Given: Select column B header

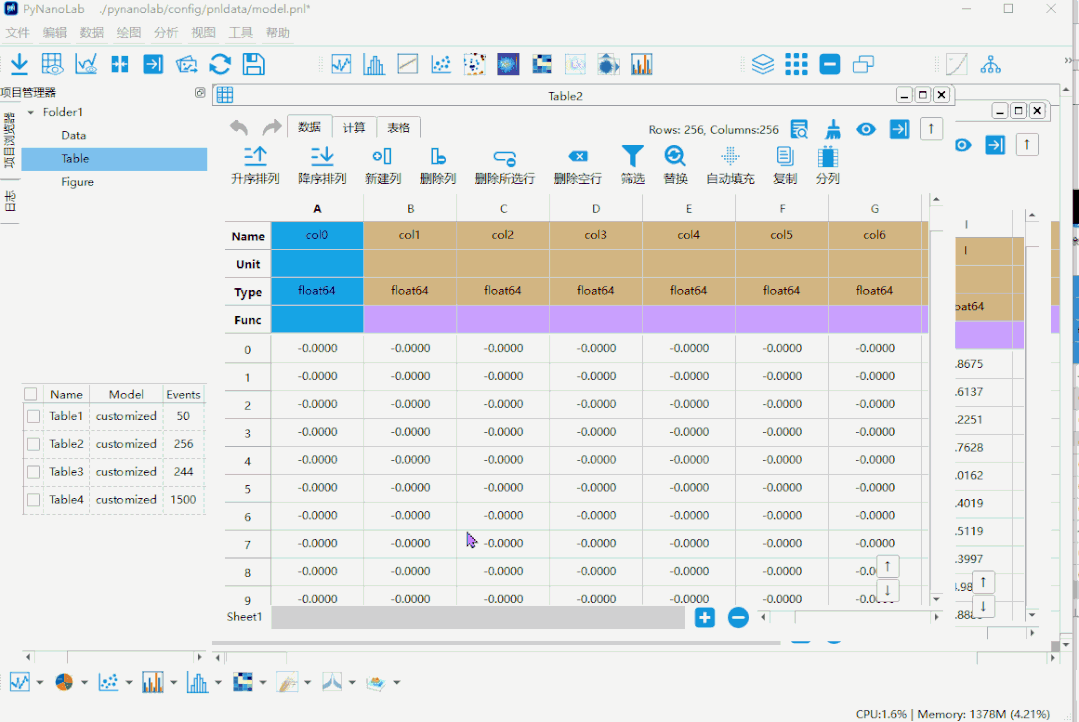Looking at the screenshot, I should pos(410,209).
